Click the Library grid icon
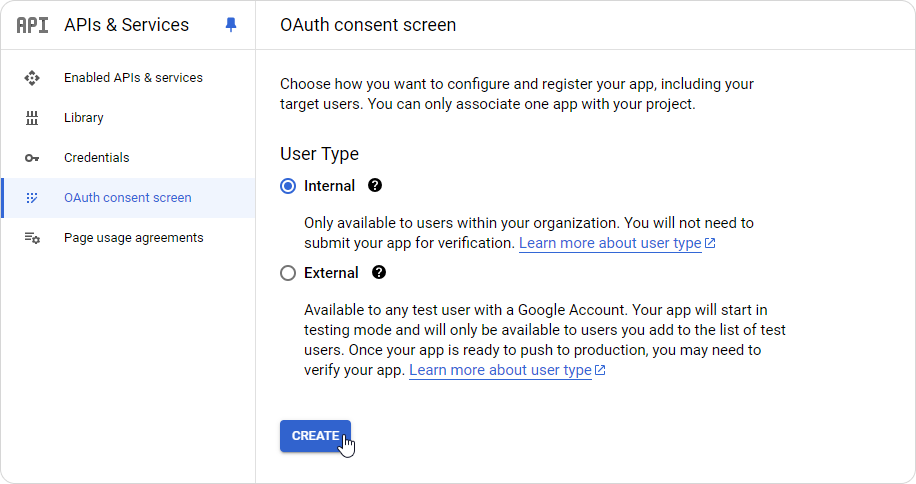This screenshot has height=484, width=916. pyautogui.click(x=32, y=118)
